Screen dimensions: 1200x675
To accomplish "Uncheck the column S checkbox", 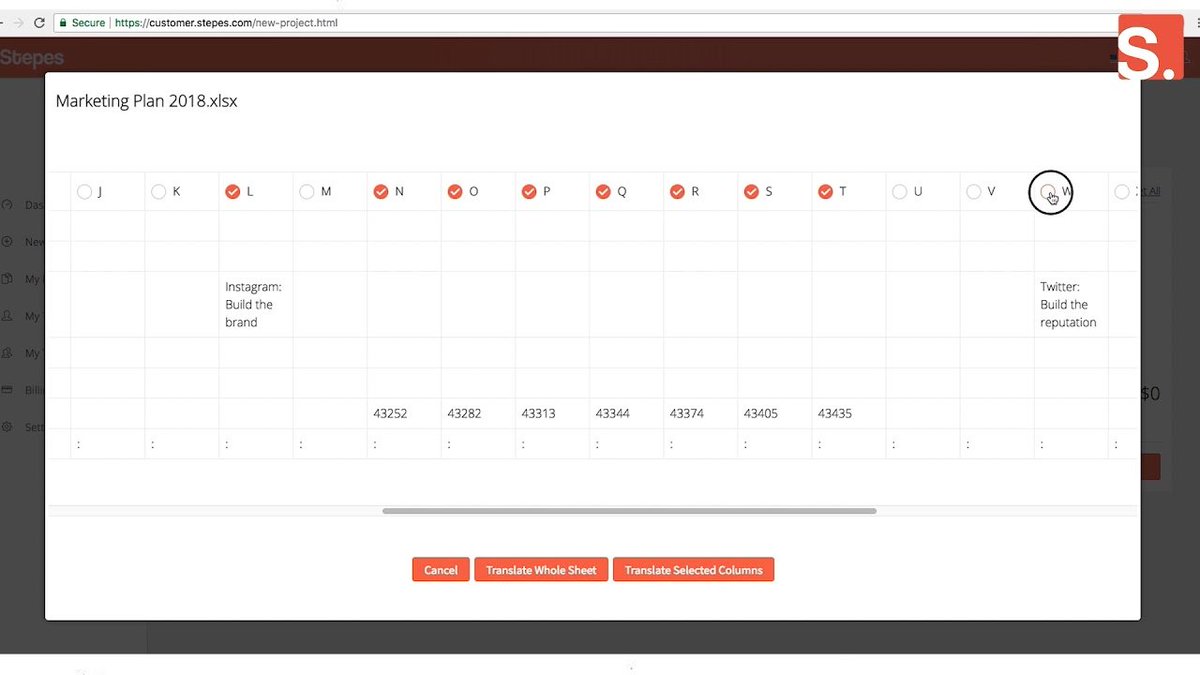I will (x=751, y=192).
